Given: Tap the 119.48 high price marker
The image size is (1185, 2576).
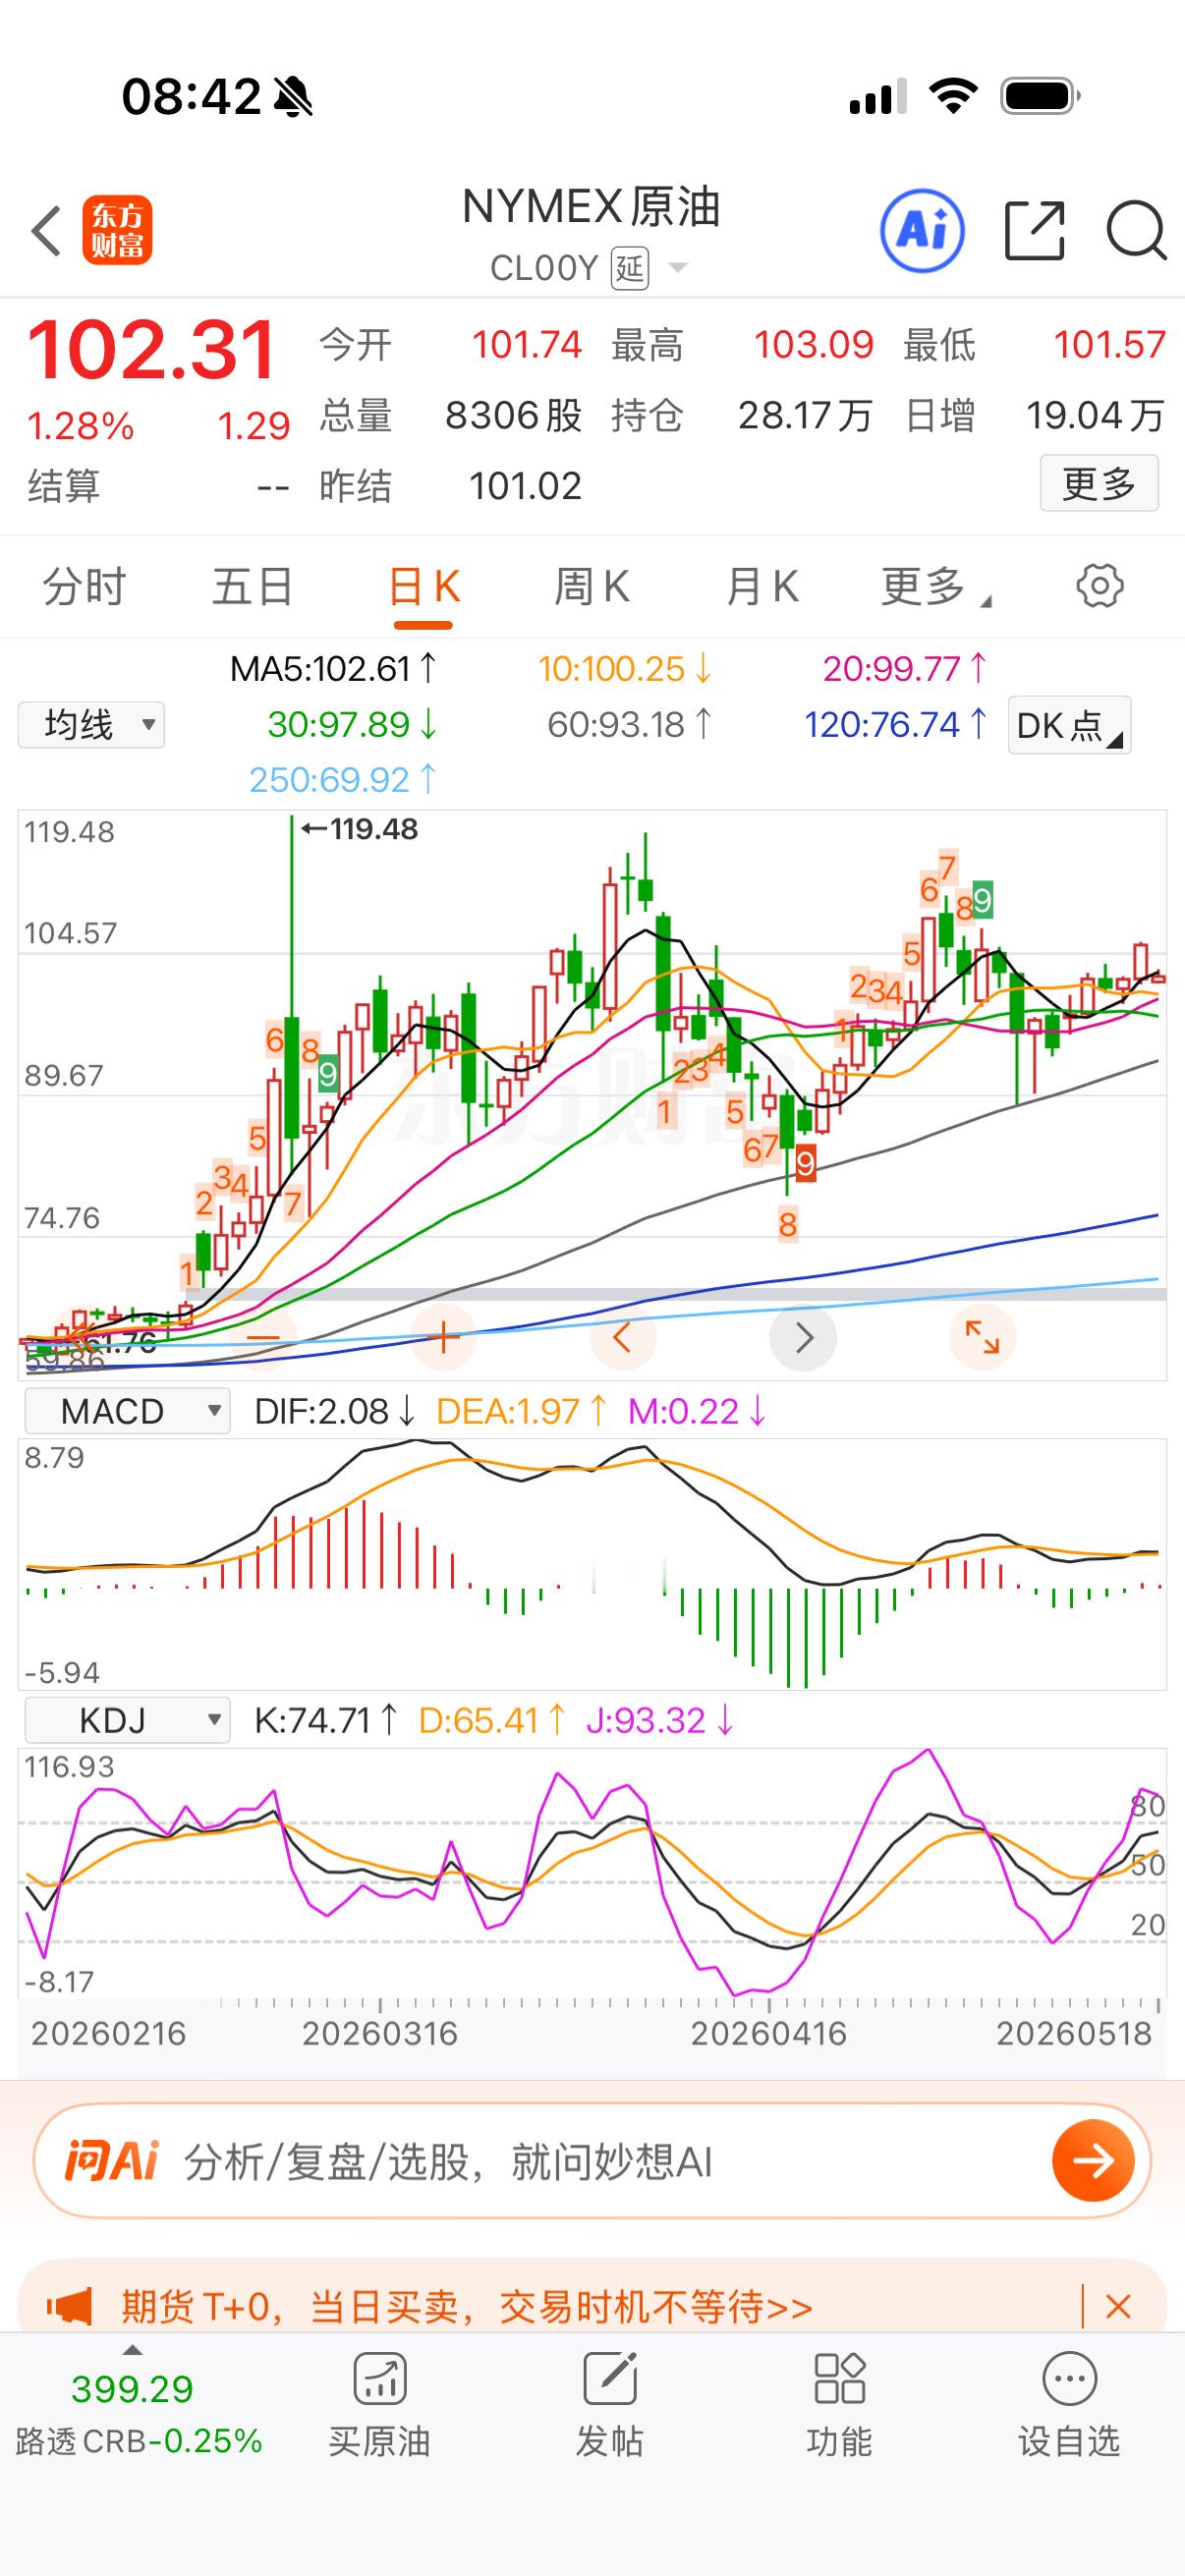Looking at the screenshot, I should (360, 829).
